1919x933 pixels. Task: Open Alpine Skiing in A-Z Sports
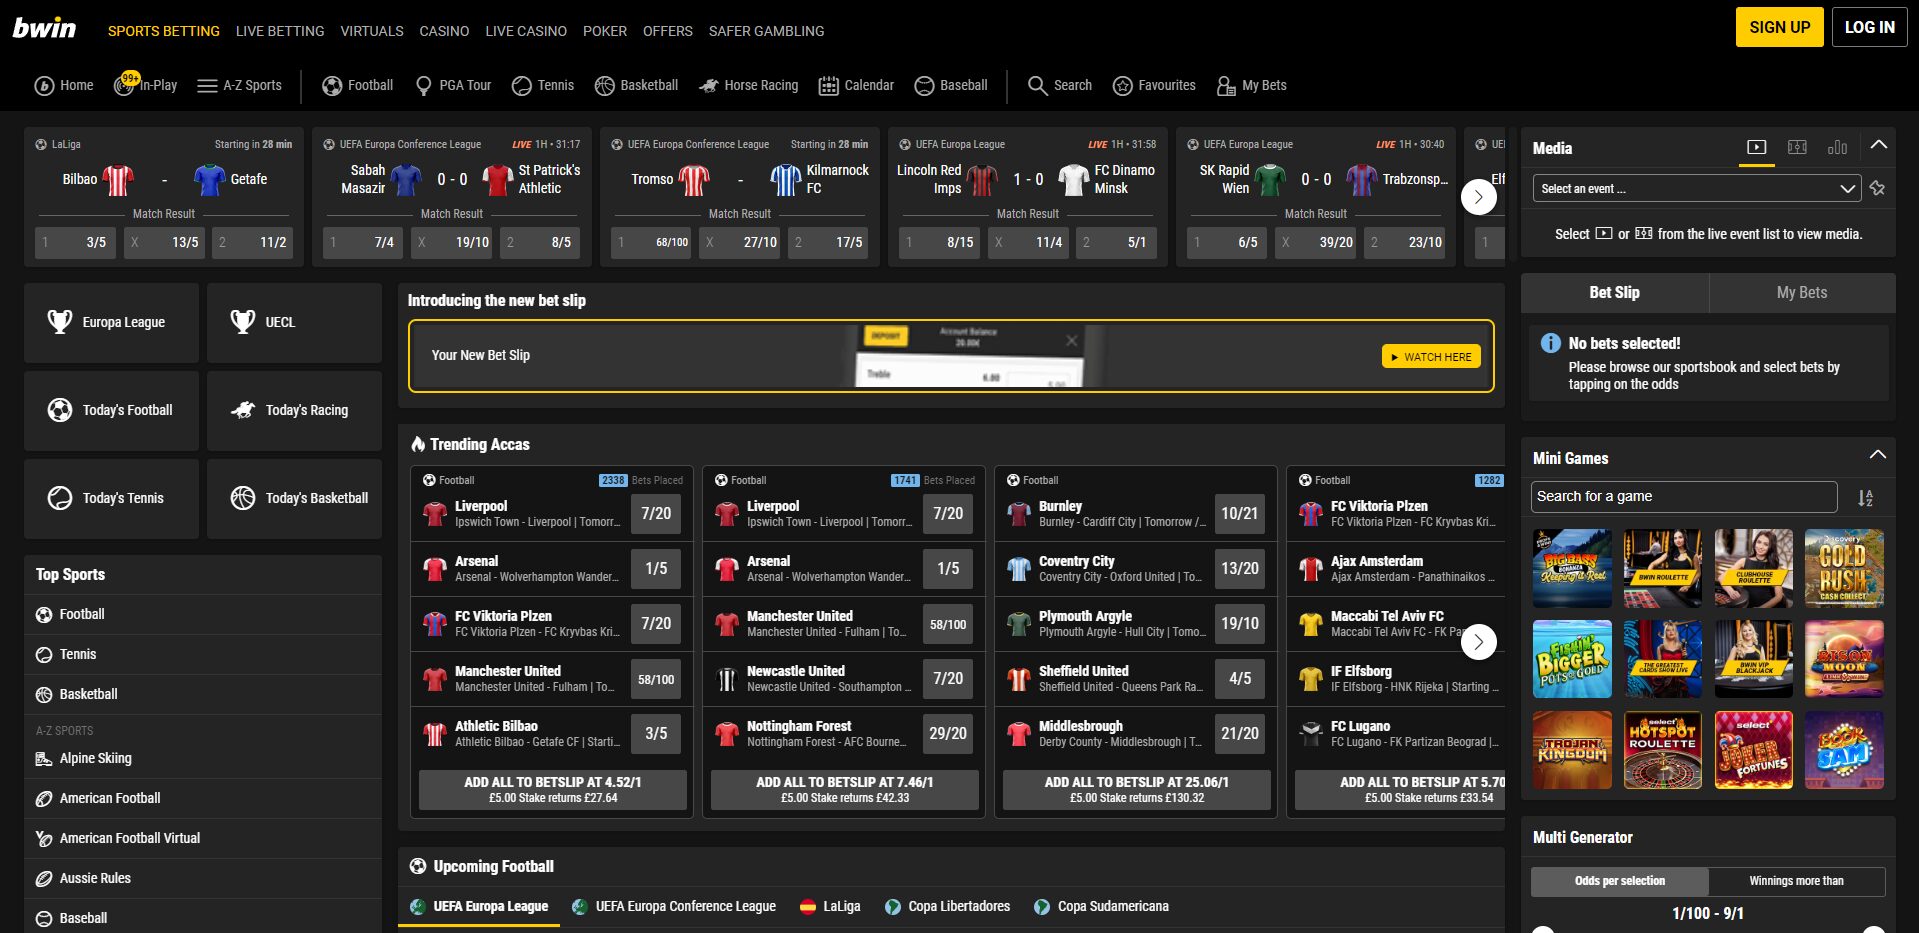(x=203, y=759)
